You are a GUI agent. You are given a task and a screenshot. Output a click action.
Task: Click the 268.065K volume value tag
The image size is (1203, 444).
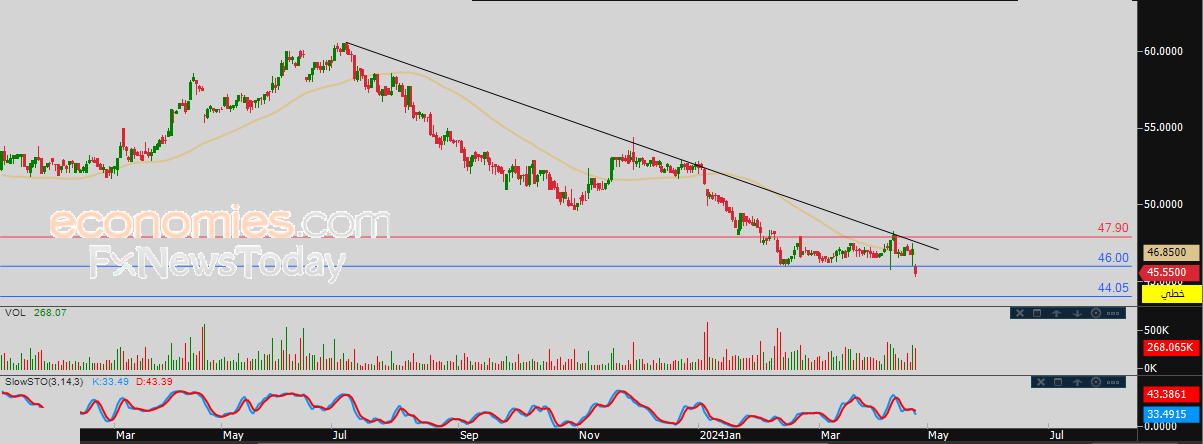pos(1171,347)
